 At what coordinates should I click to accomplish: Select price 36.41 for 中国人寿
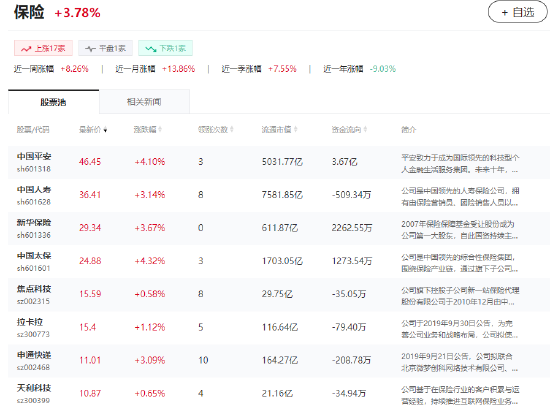coord(90,195)
